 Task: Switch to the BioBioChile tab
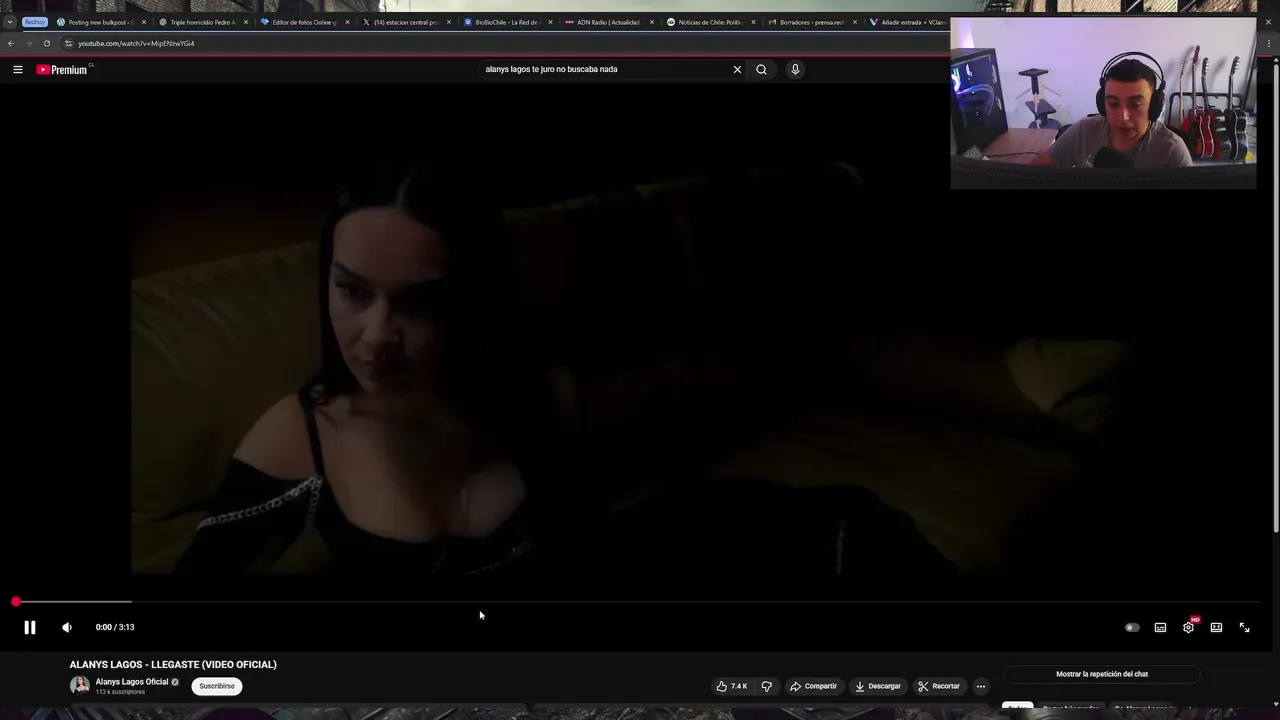point(507,22)
